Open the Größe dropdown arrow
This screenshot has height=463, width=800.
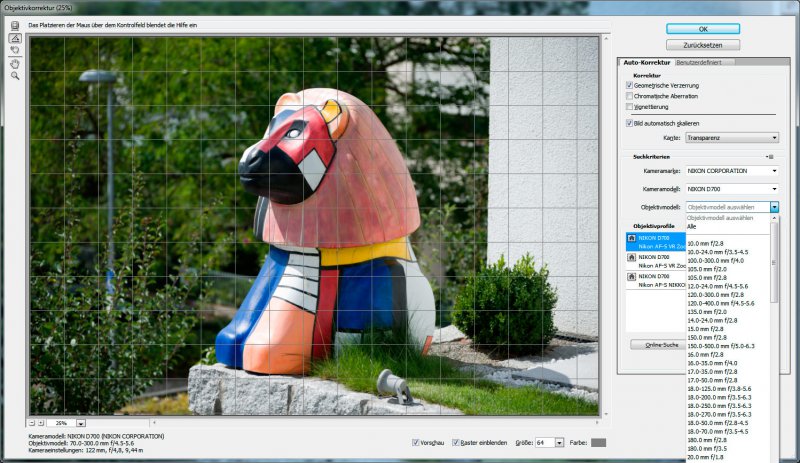[x=559, y=443]
